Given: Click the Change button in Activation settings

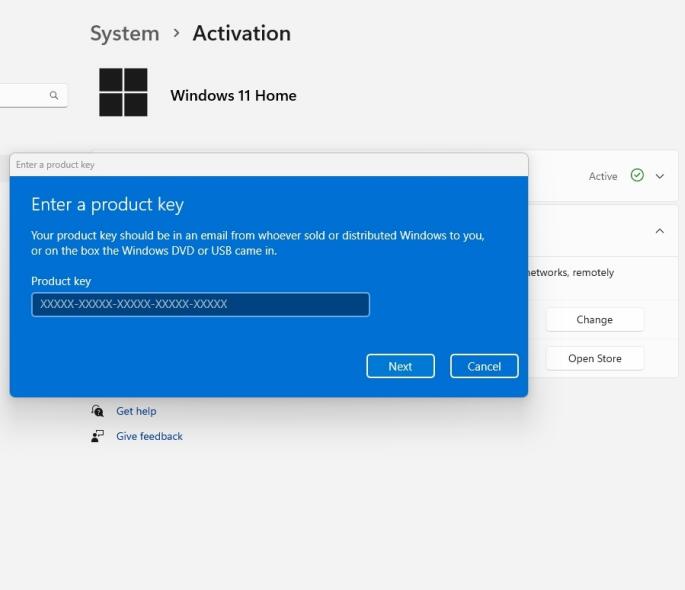Looking at the screenshot, I should tap(595, 320).
